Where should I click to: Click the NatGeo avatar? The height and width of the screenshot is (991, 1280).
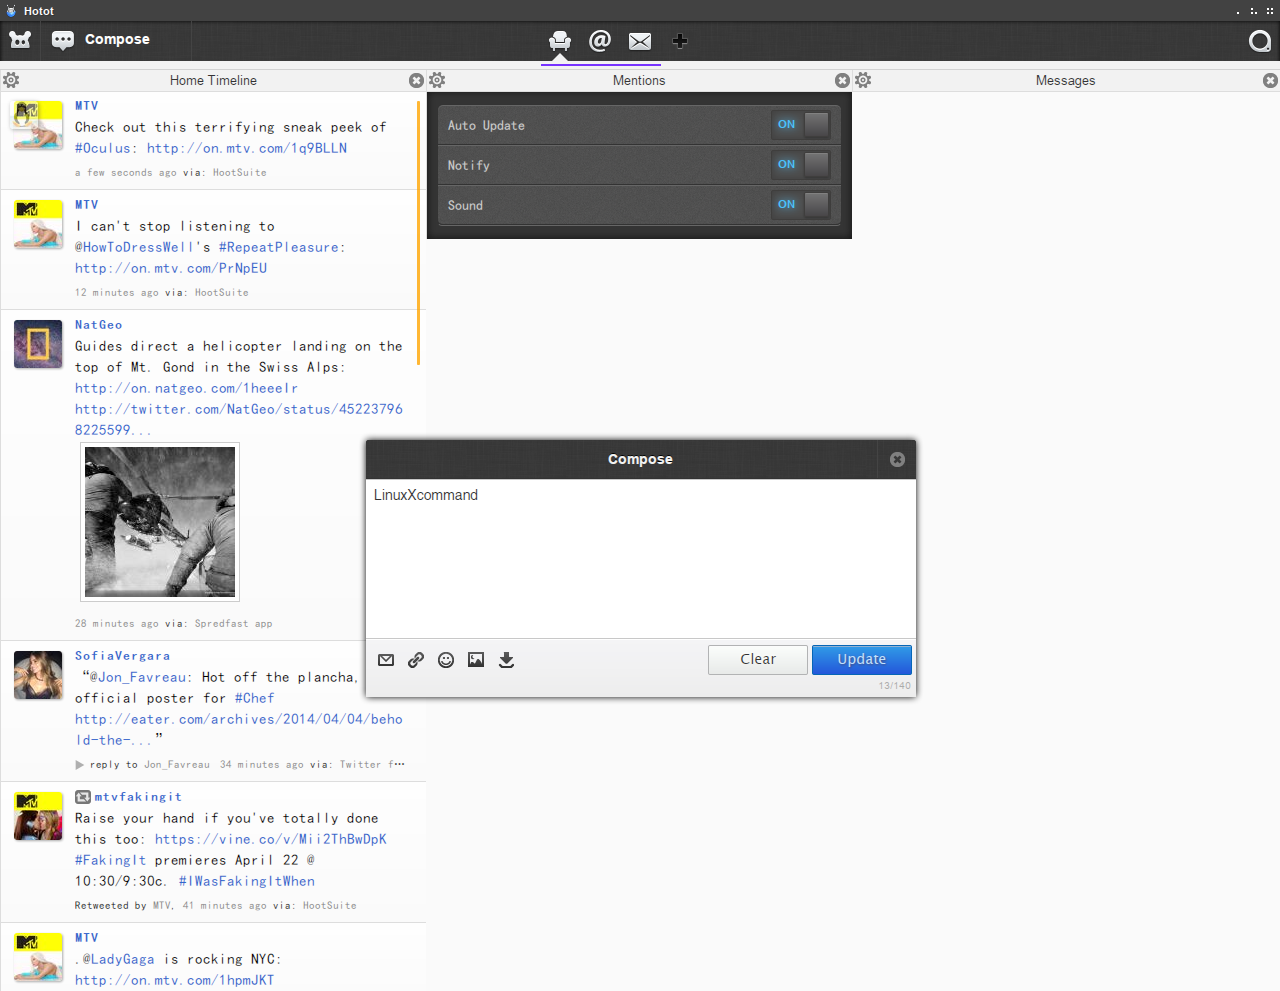coord(38,344)
